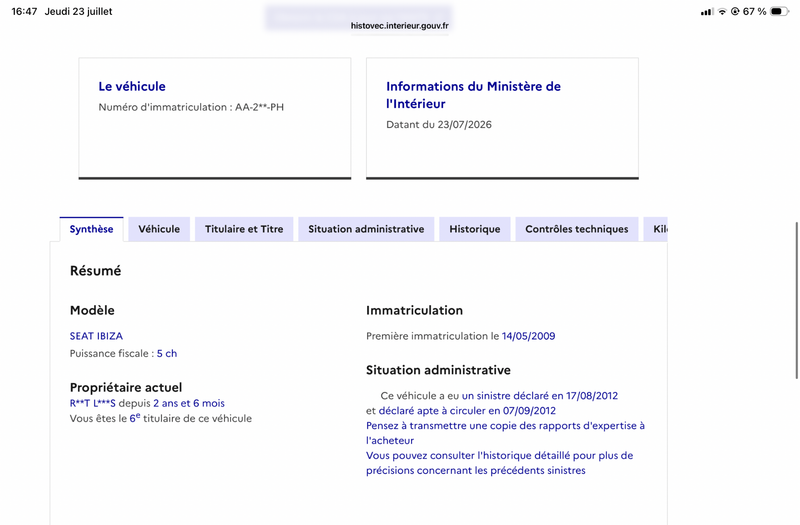Switch to the Véhicule tab

tap(159, 229)
